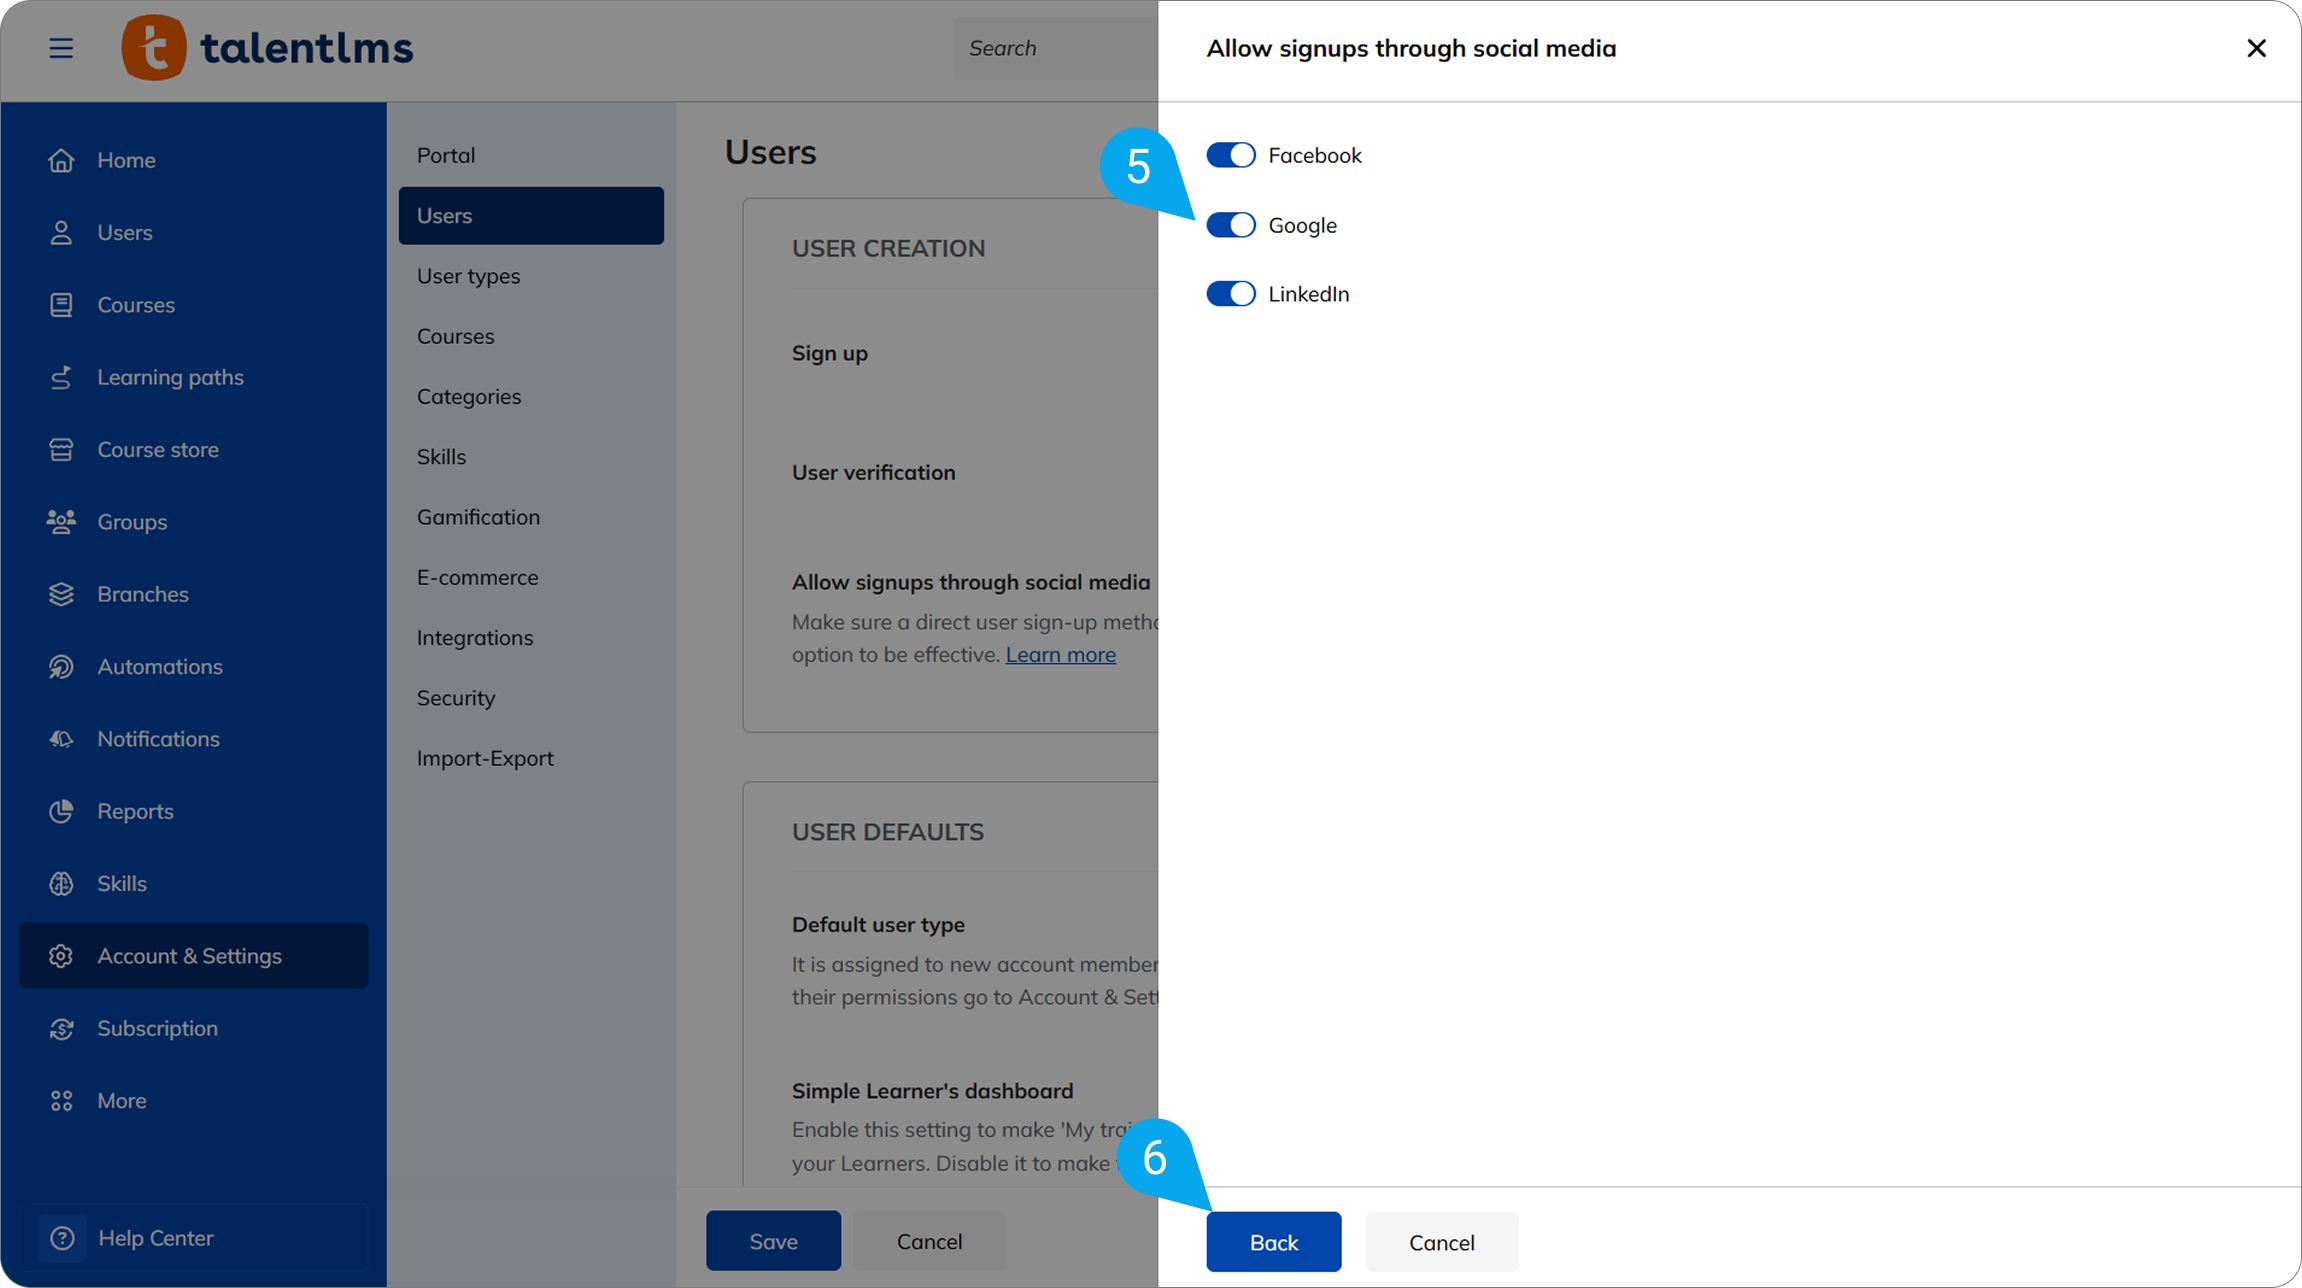
Task: Click the TalentLMS logo
Action: (267, 48)
